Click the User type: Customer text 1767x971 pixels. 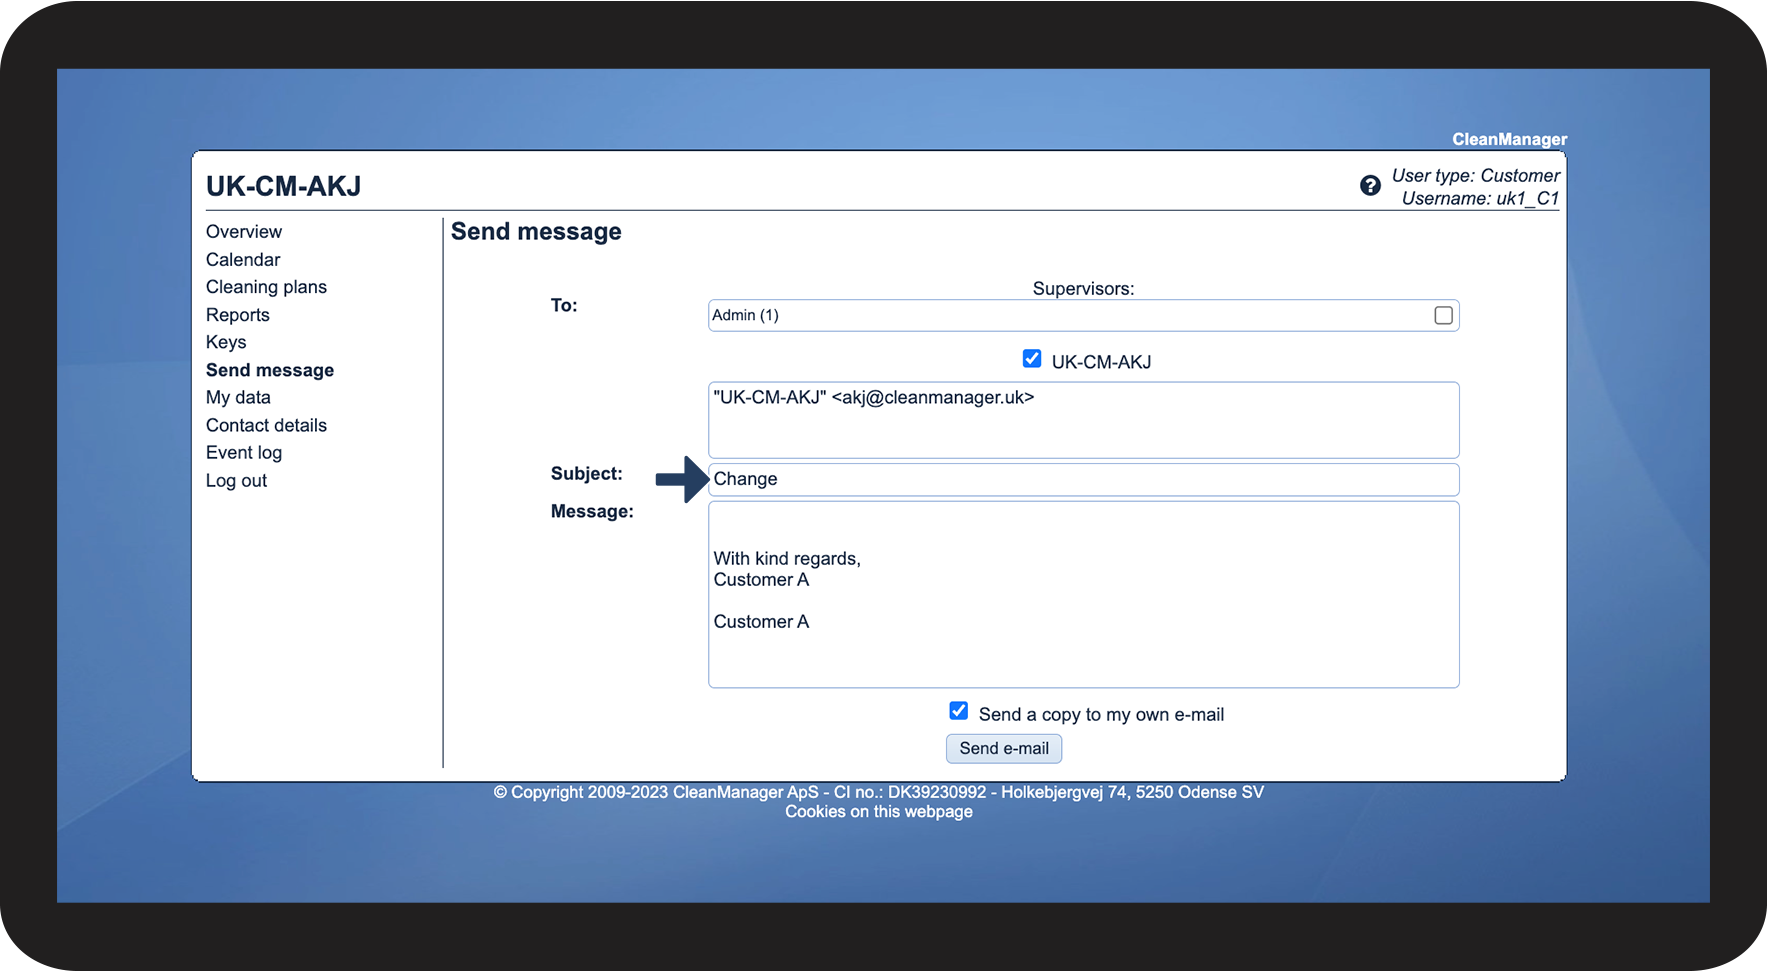click(x=1476, y=176)
